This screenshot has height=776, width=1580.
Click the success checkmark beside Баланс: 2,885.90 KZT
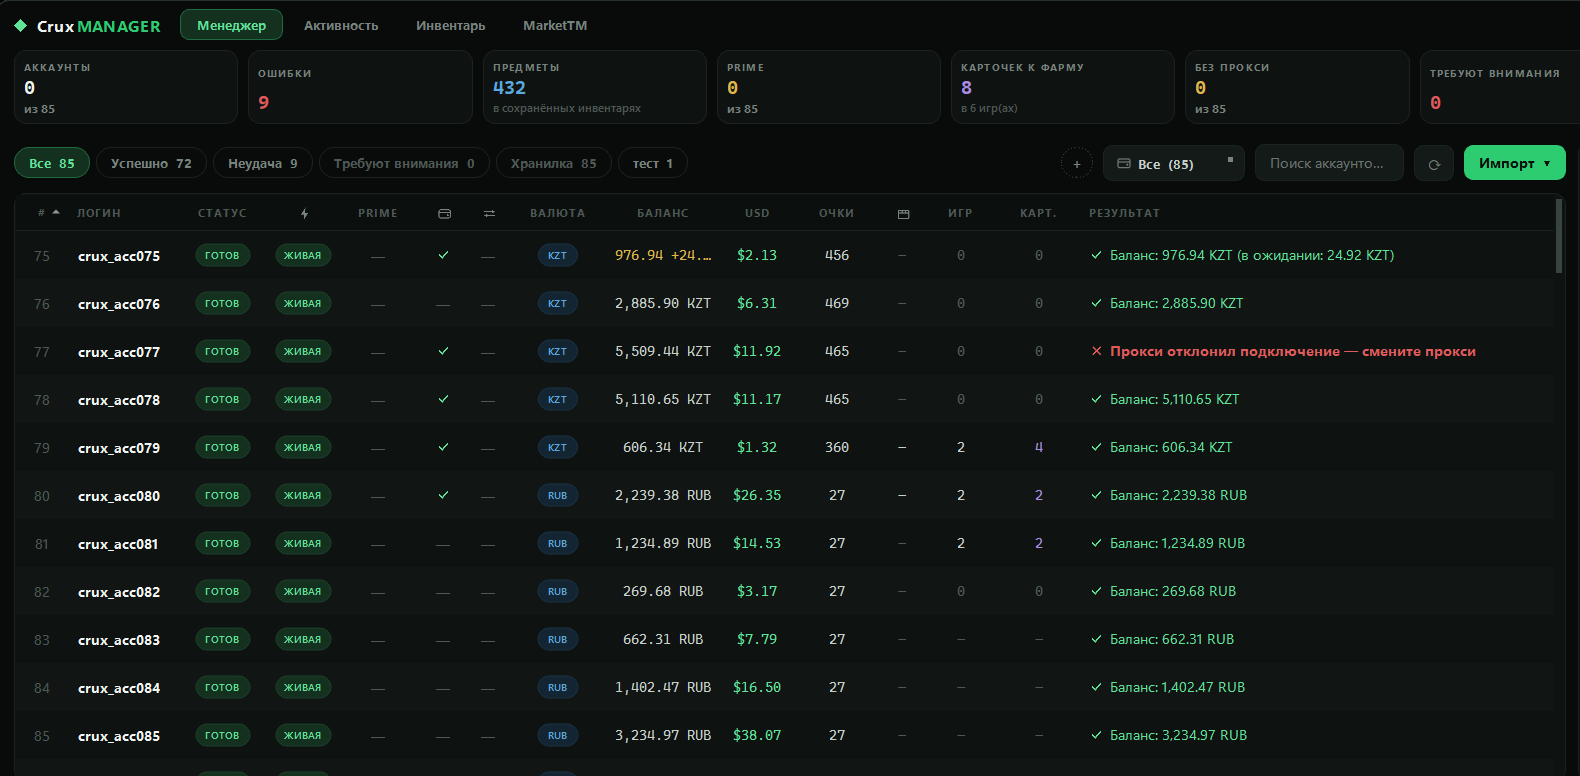coord(1096,303)
